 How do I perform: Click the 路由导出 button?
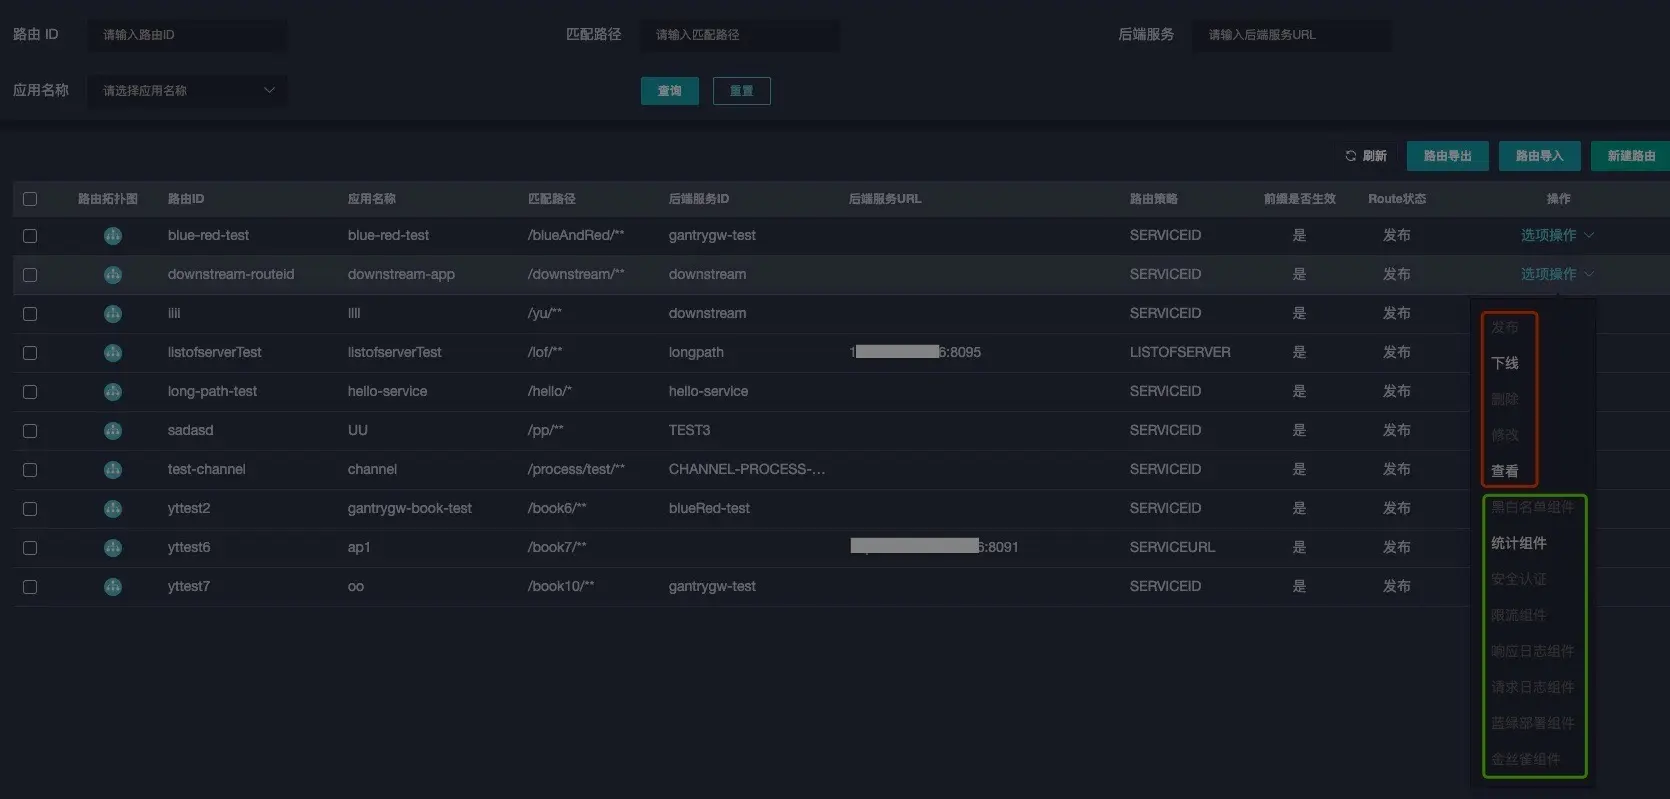[x=1448, y=156]
